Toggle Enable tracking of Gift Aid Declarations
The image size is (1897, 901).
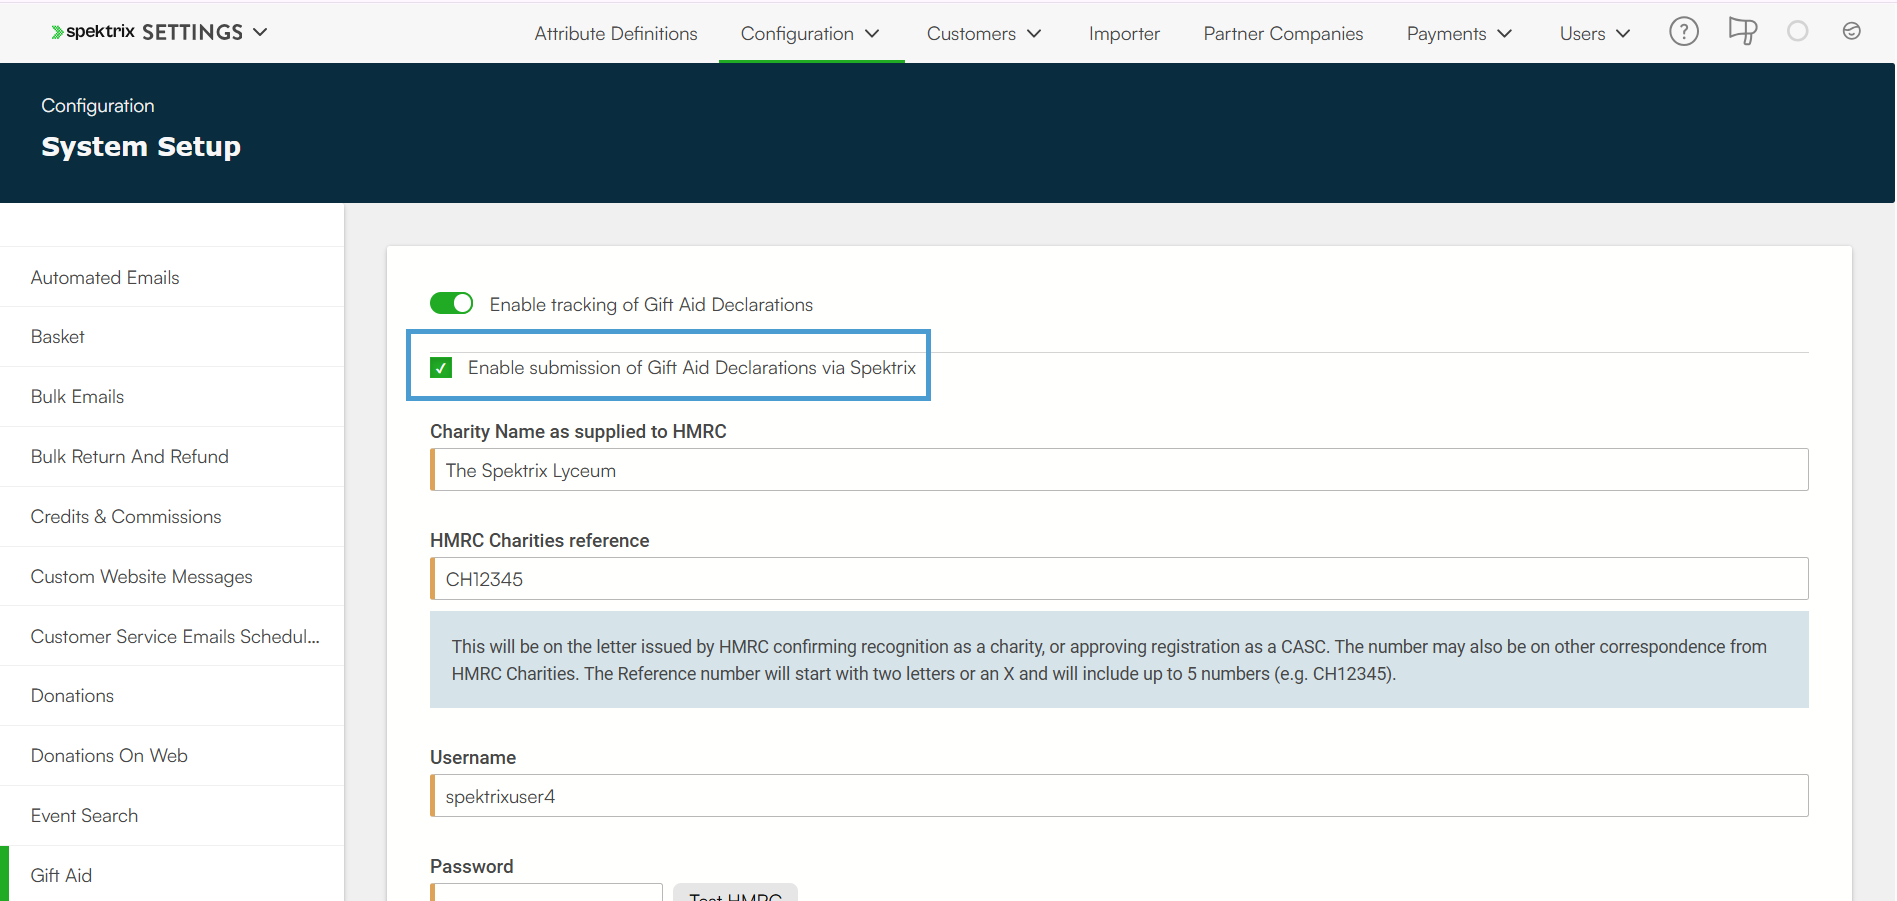coord(452,303)
